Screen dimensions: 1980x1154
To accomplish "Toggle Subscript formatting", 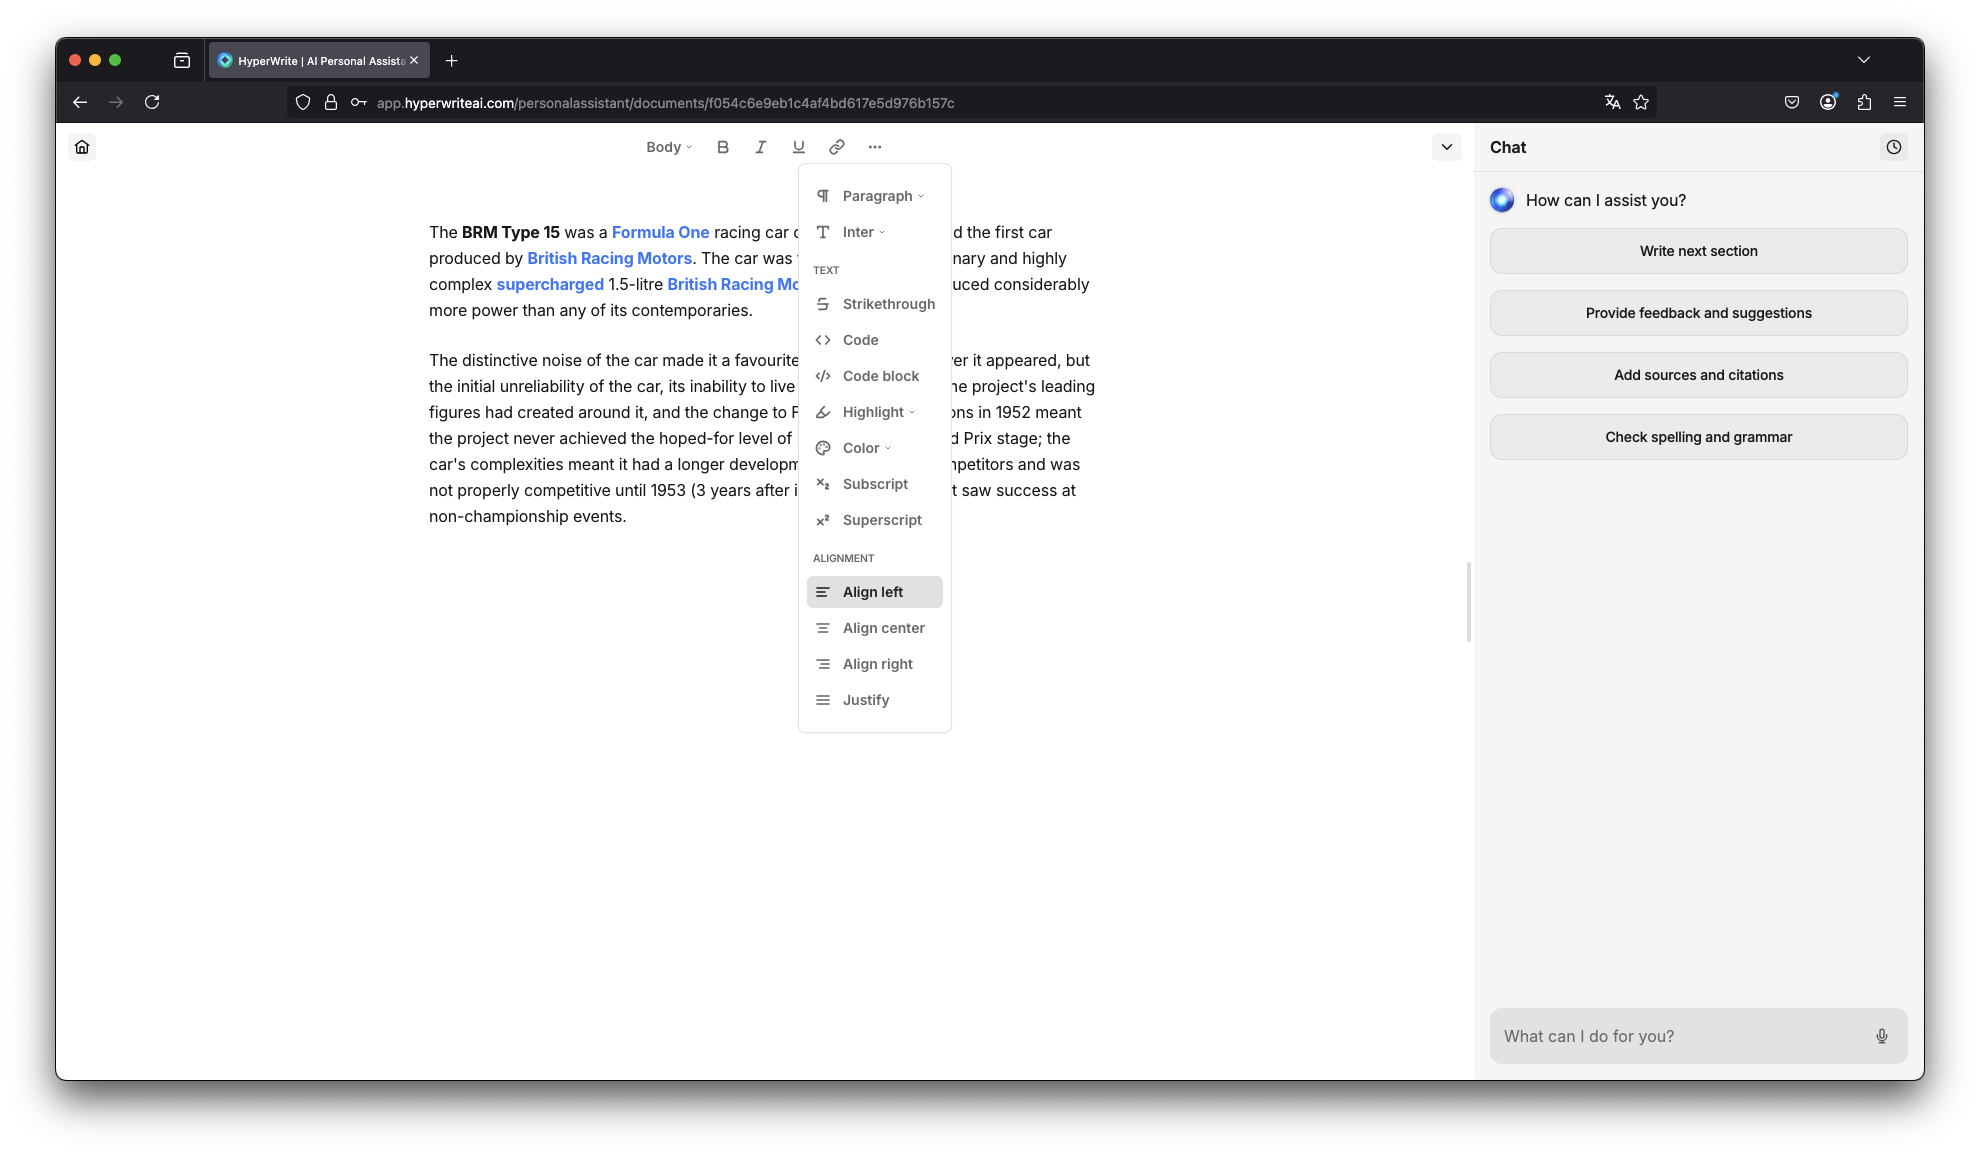I will [x=875, y=484].
